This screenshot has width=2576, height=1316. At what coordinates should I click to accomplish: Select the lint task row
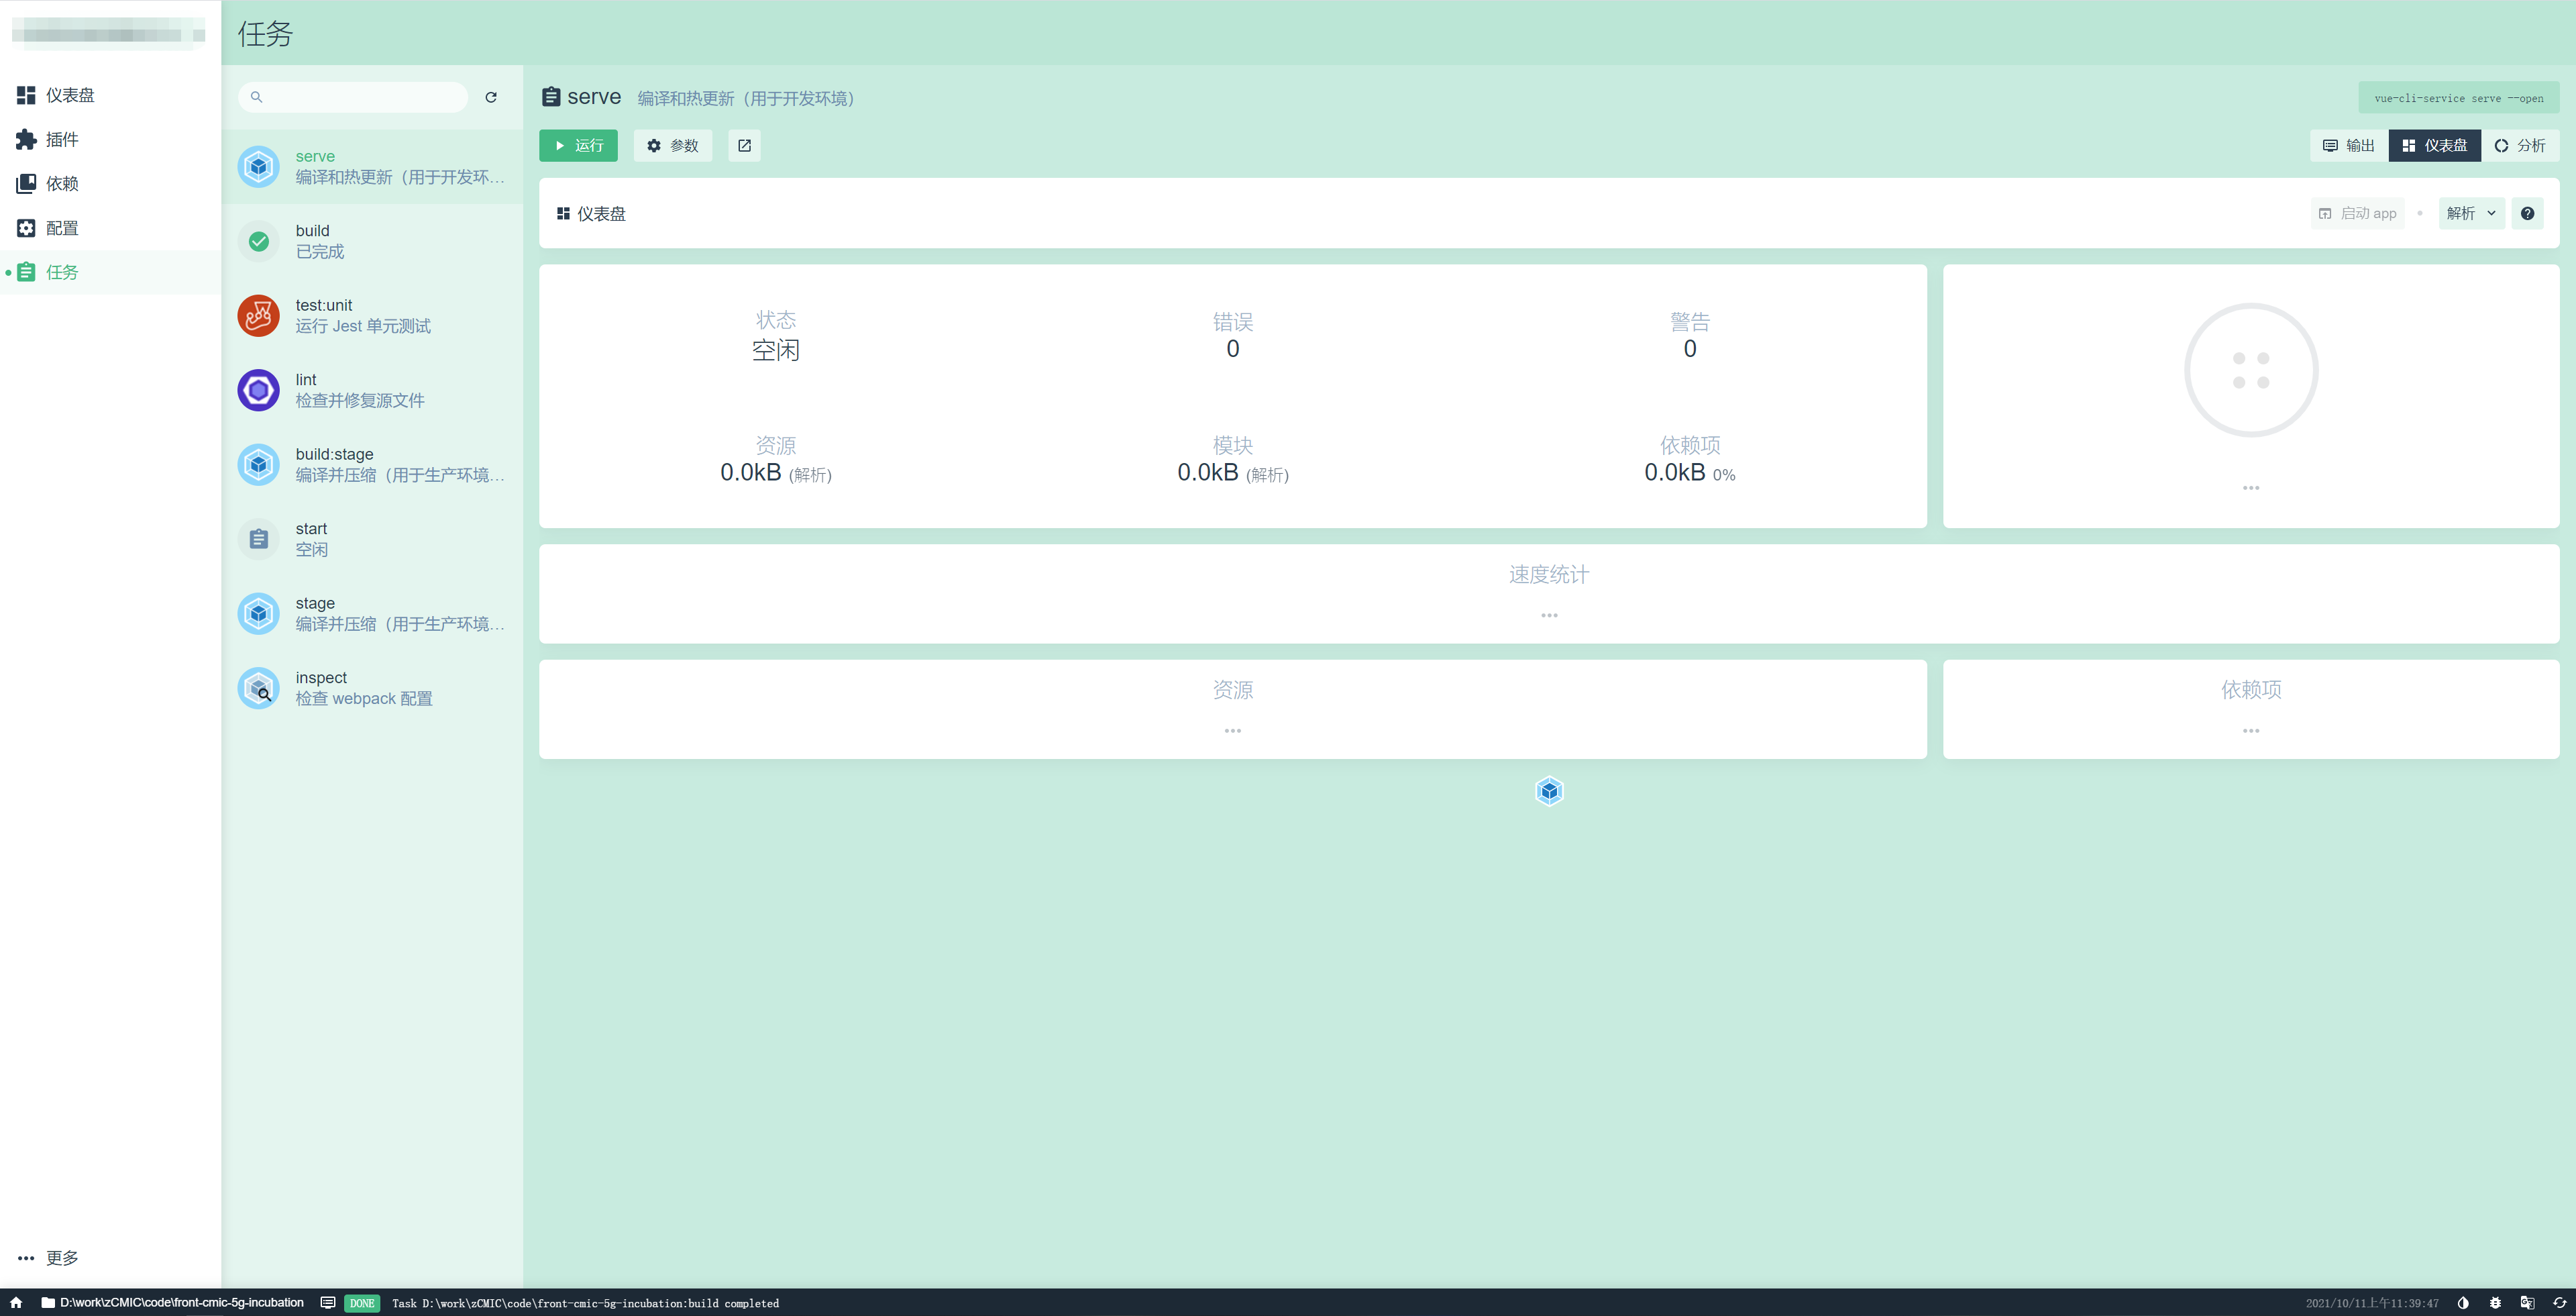point(372,390)
